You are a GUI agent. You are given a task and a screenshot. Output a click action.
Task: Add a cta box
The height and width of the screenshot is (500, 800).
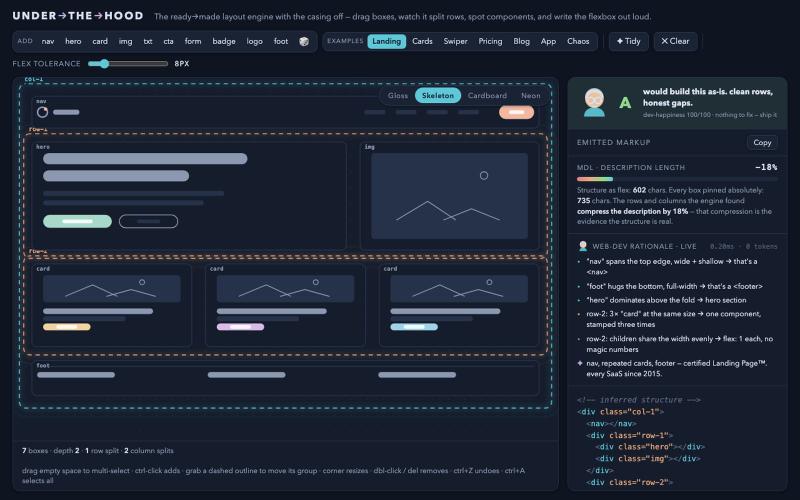click(168, 41)
